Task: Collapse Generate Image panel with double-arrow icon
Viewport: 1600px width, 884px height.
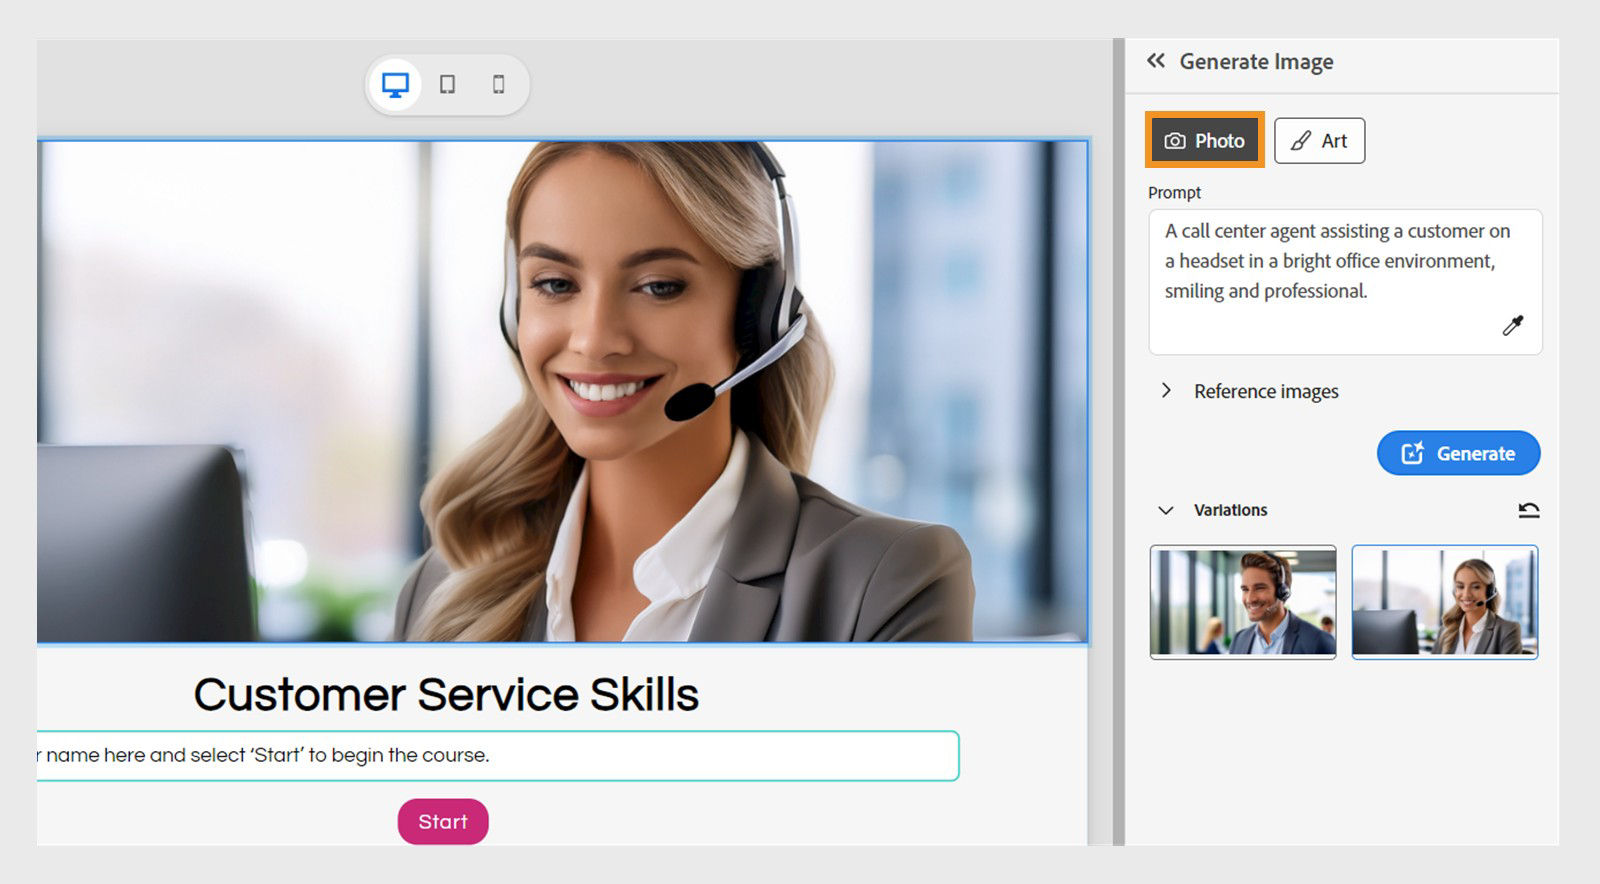Action: (1156, 61)
